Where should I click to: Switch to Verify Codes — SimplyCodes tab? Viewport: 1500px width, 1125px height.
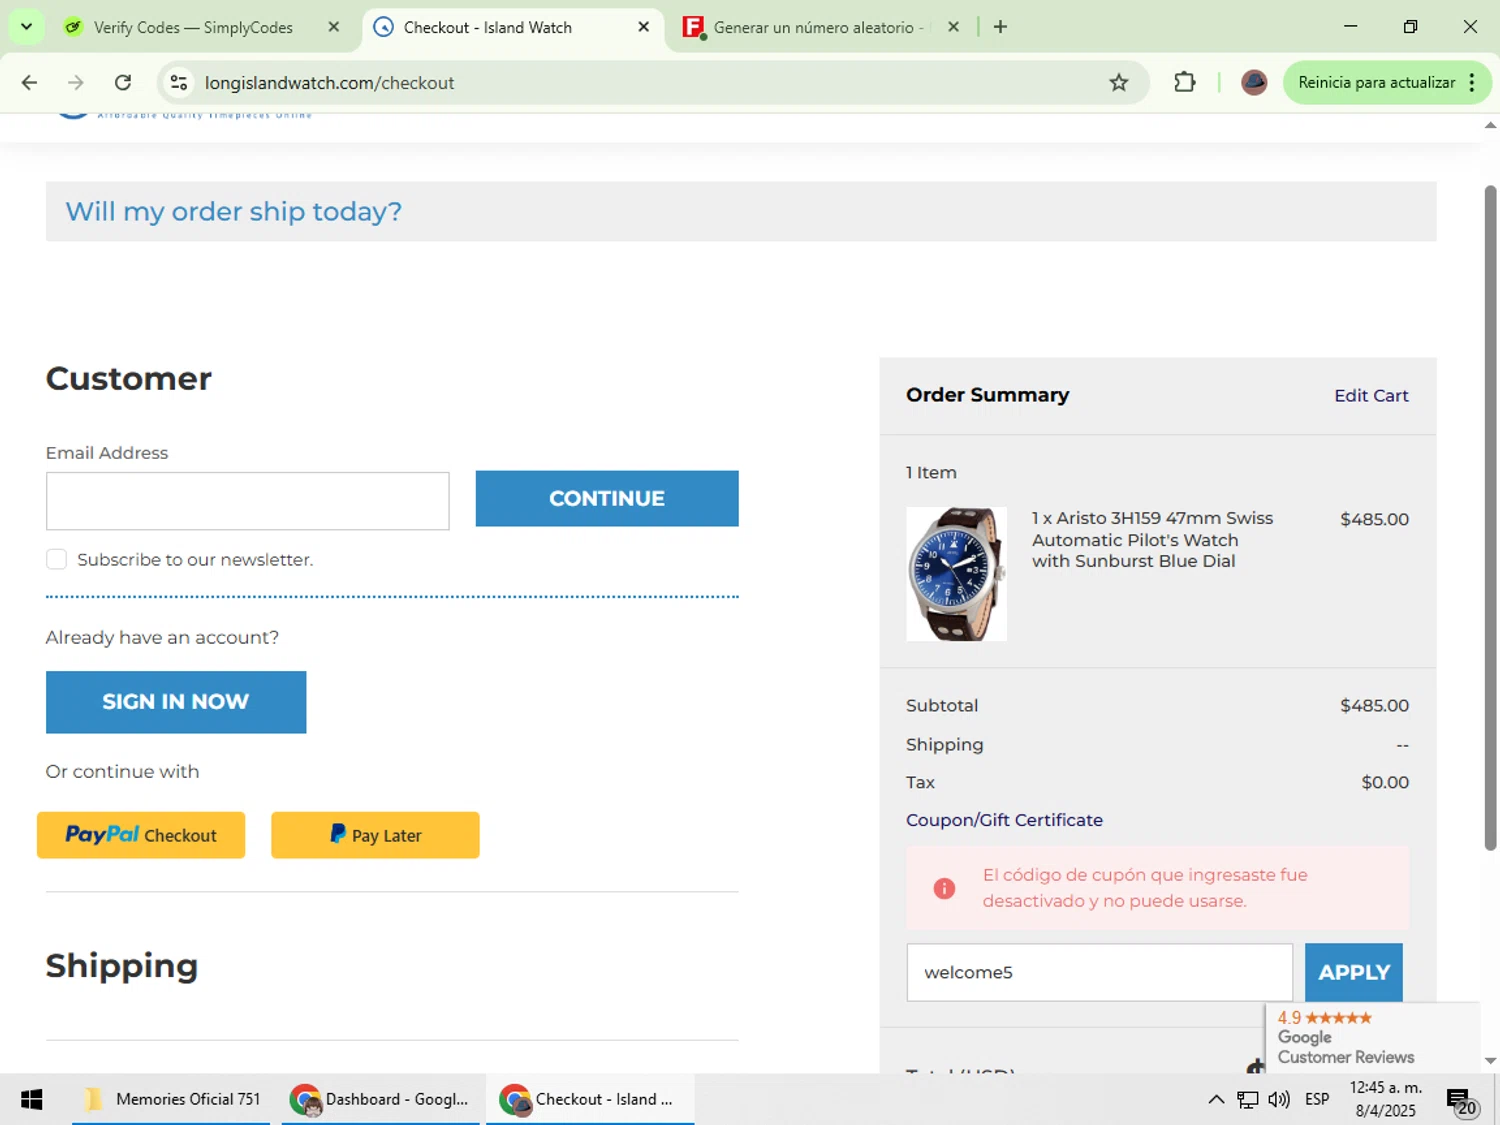[194, 27]
